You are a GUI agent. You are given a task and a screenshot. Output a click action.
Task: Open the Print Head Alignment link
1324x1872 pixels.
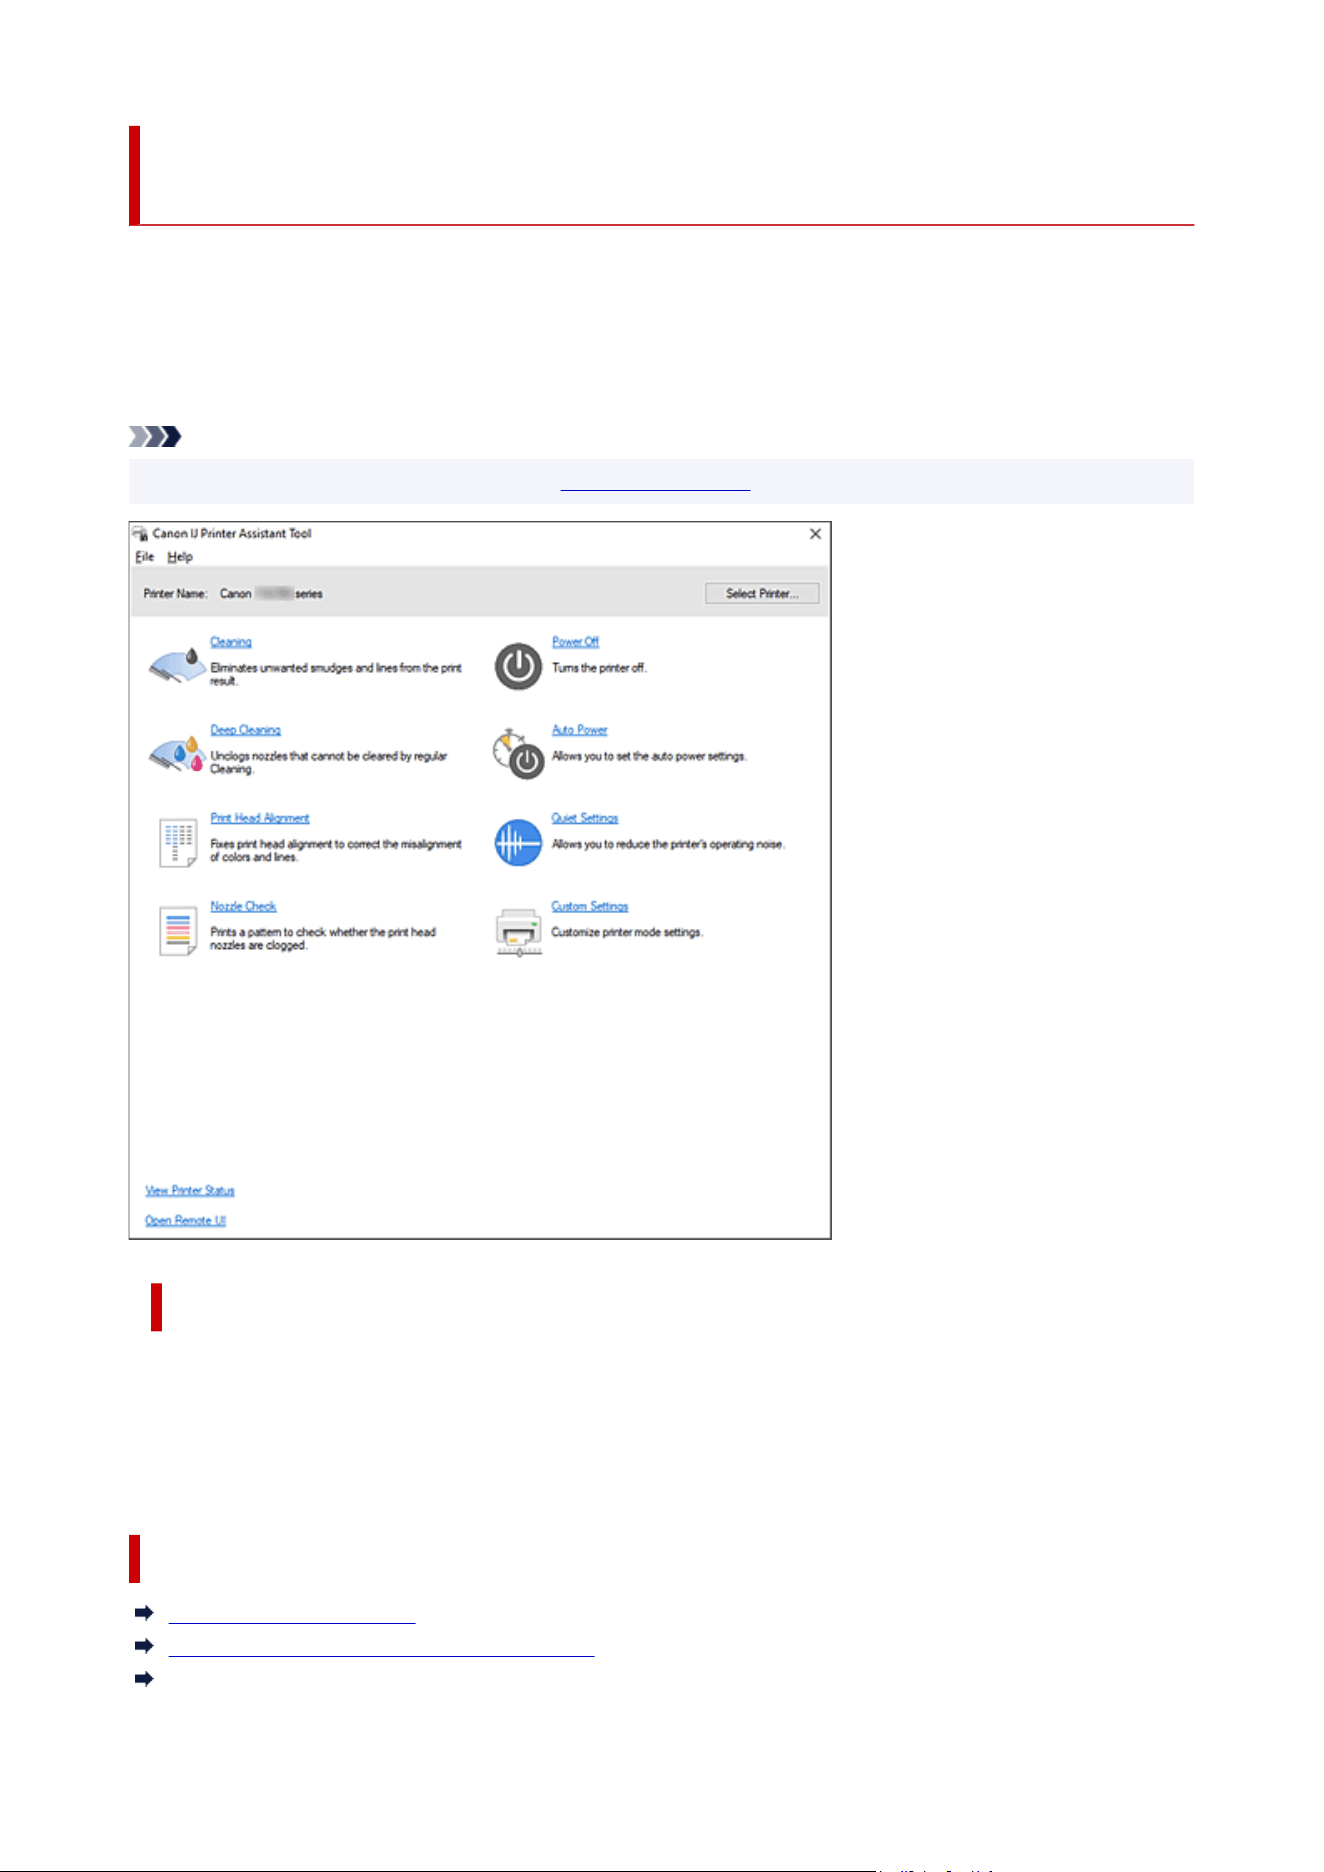pos(260,818)
